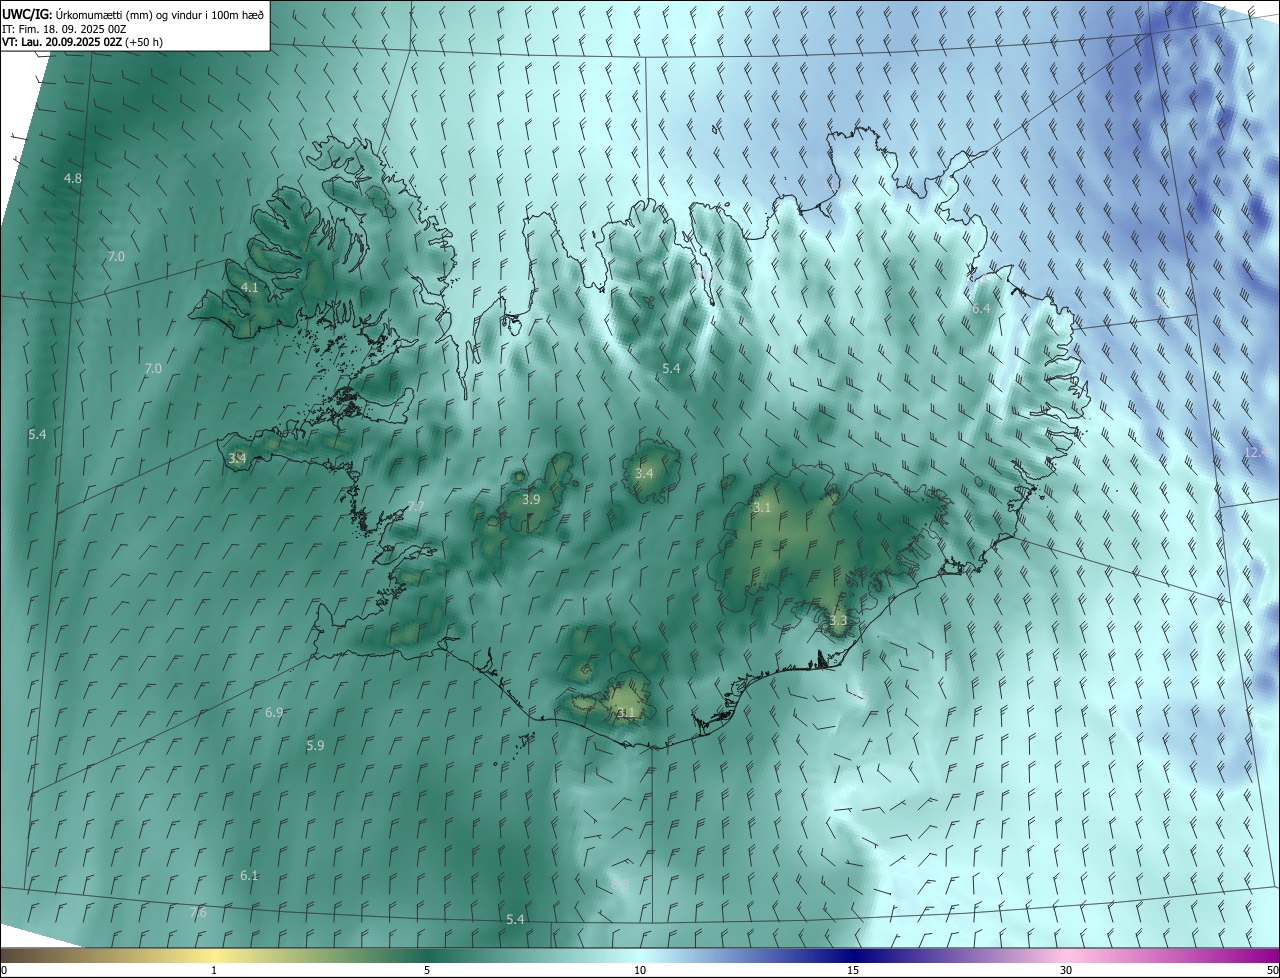1280x978 pixels.
Task: Click the colorbar tick labeled 5
Action: click(x=427, y=970)
